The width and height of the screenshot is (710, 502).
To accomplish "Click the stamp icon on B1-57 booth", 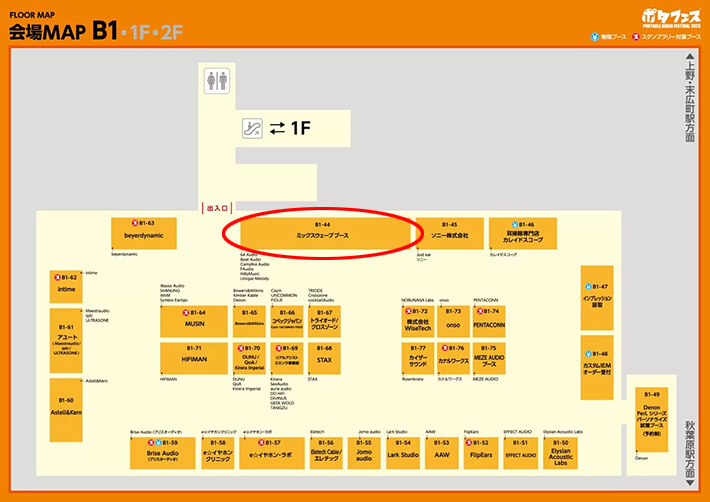I will click(x=261, y=442).
